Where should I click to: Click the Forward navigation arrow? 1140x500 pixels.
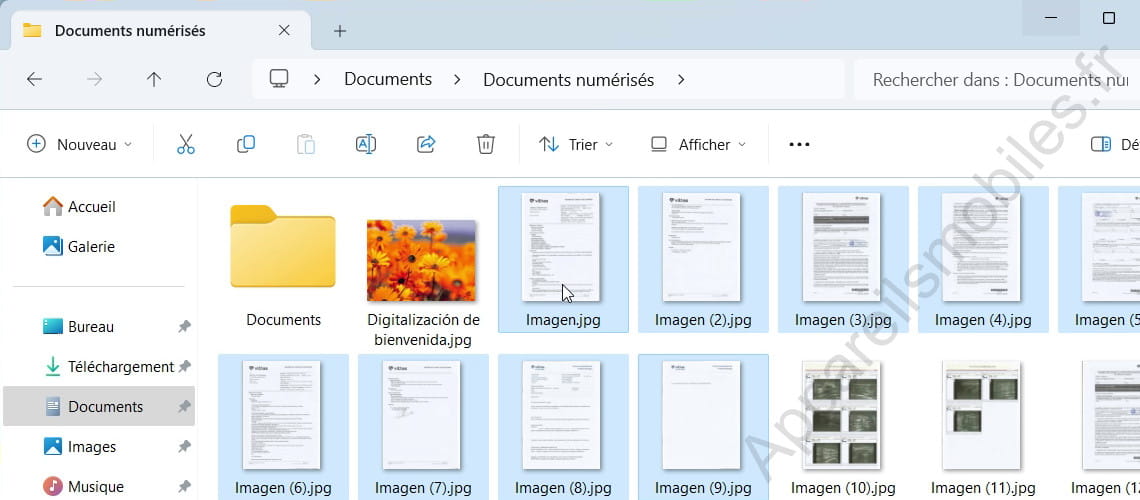[x=95, y=79]
